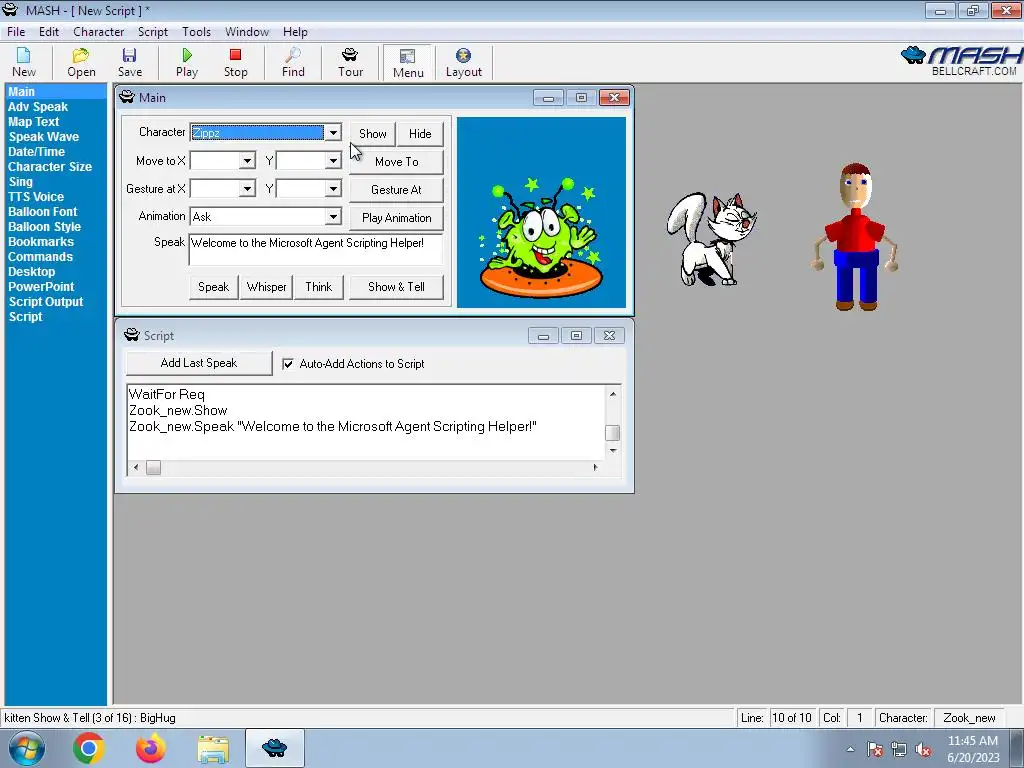The width and height of the screenshot is (1024, 768).
Task: Open the Script menu
Action: (153, 31)
